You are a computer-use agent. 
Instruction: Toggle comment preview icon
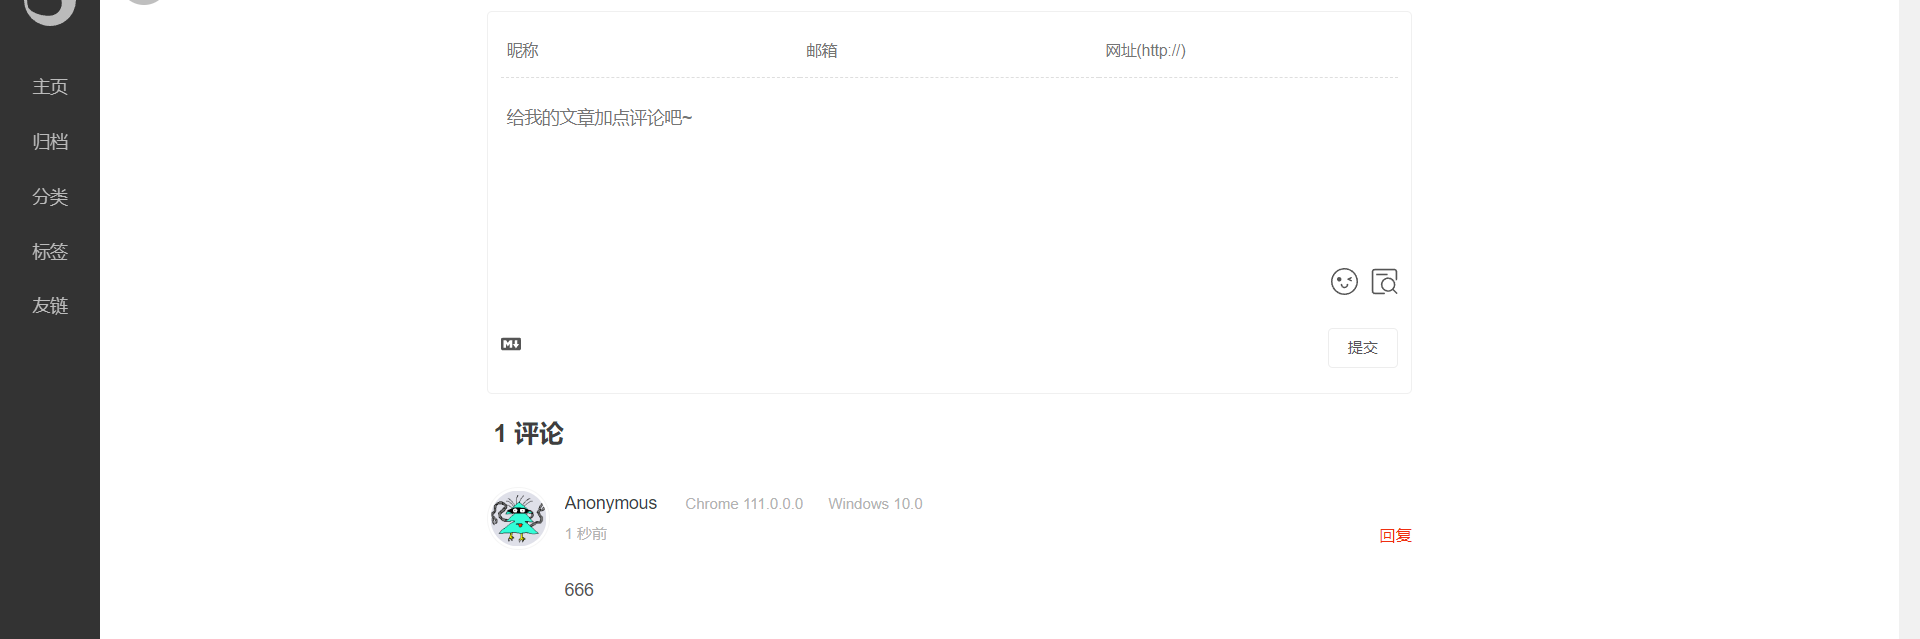click(x=1384, y=282)
